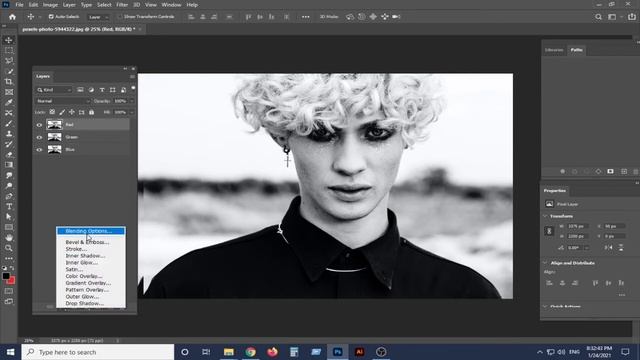Click Flip horizontal icon in Properties Transform
640x360 pixels.
tap(609, 247)
